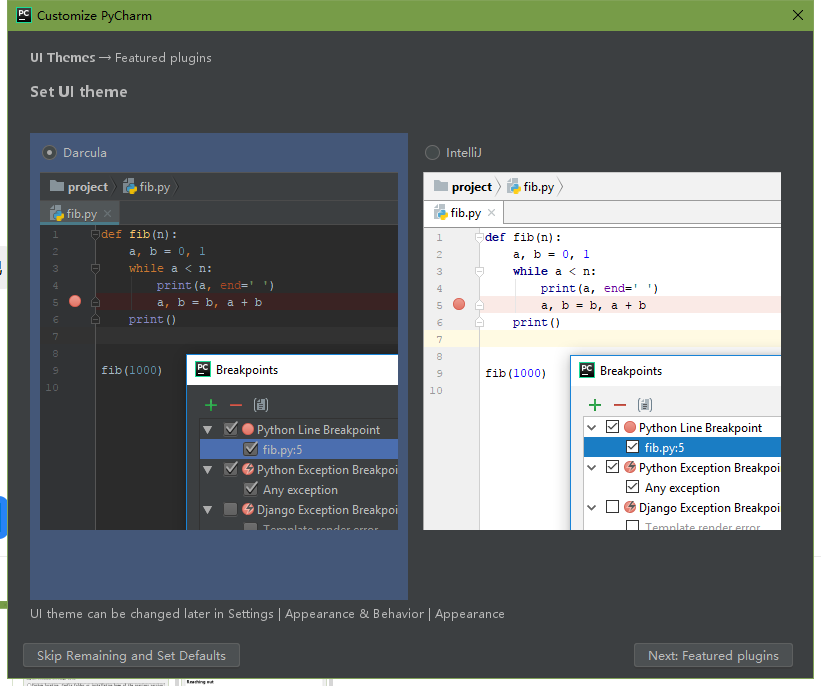Toggle Django Exception Breakpoint checkbox in IntelliJ preview

point(613,506)
